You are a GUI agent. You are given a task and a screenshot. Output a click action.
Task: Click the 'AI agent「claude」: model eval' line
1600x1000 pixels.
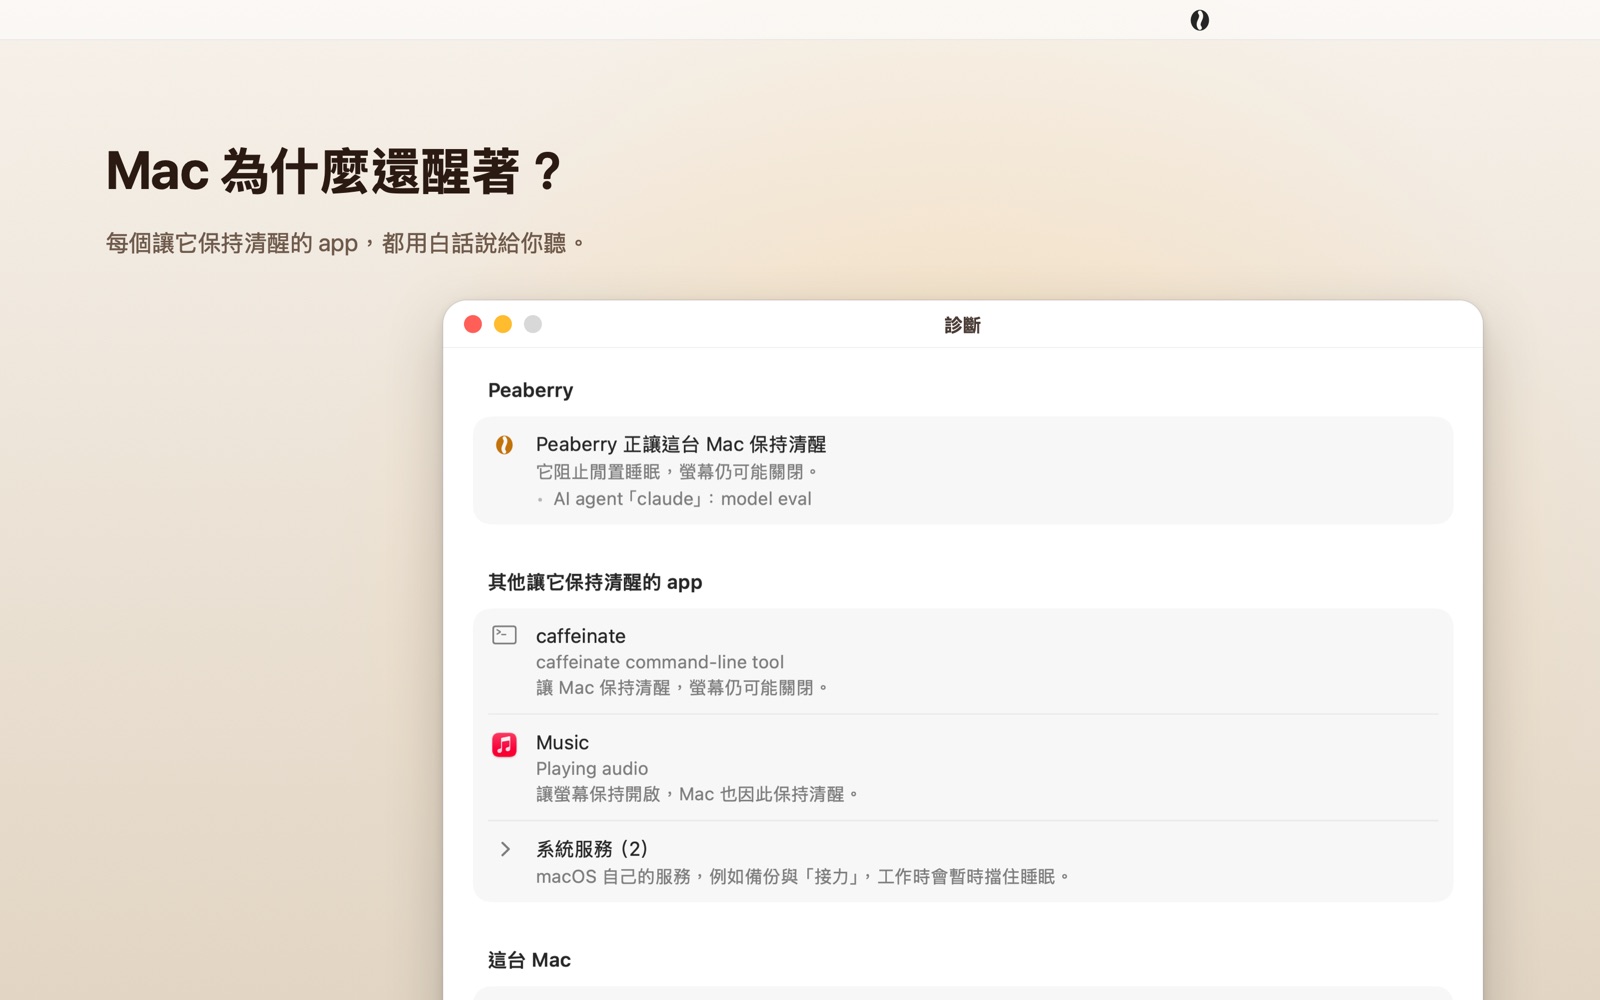click(682, 499)
